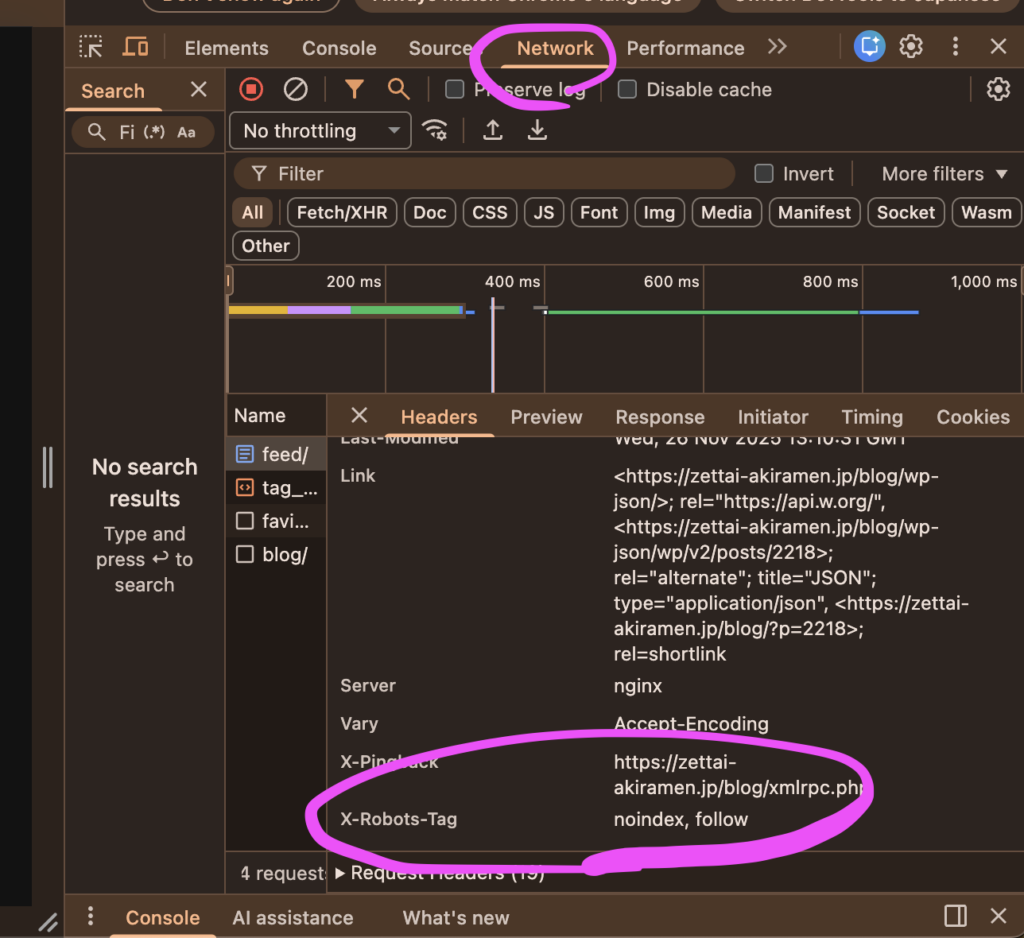This screenshot has height=938, width=1024.
Task: Expand the More filters dropdown
Action: point(944,174)
